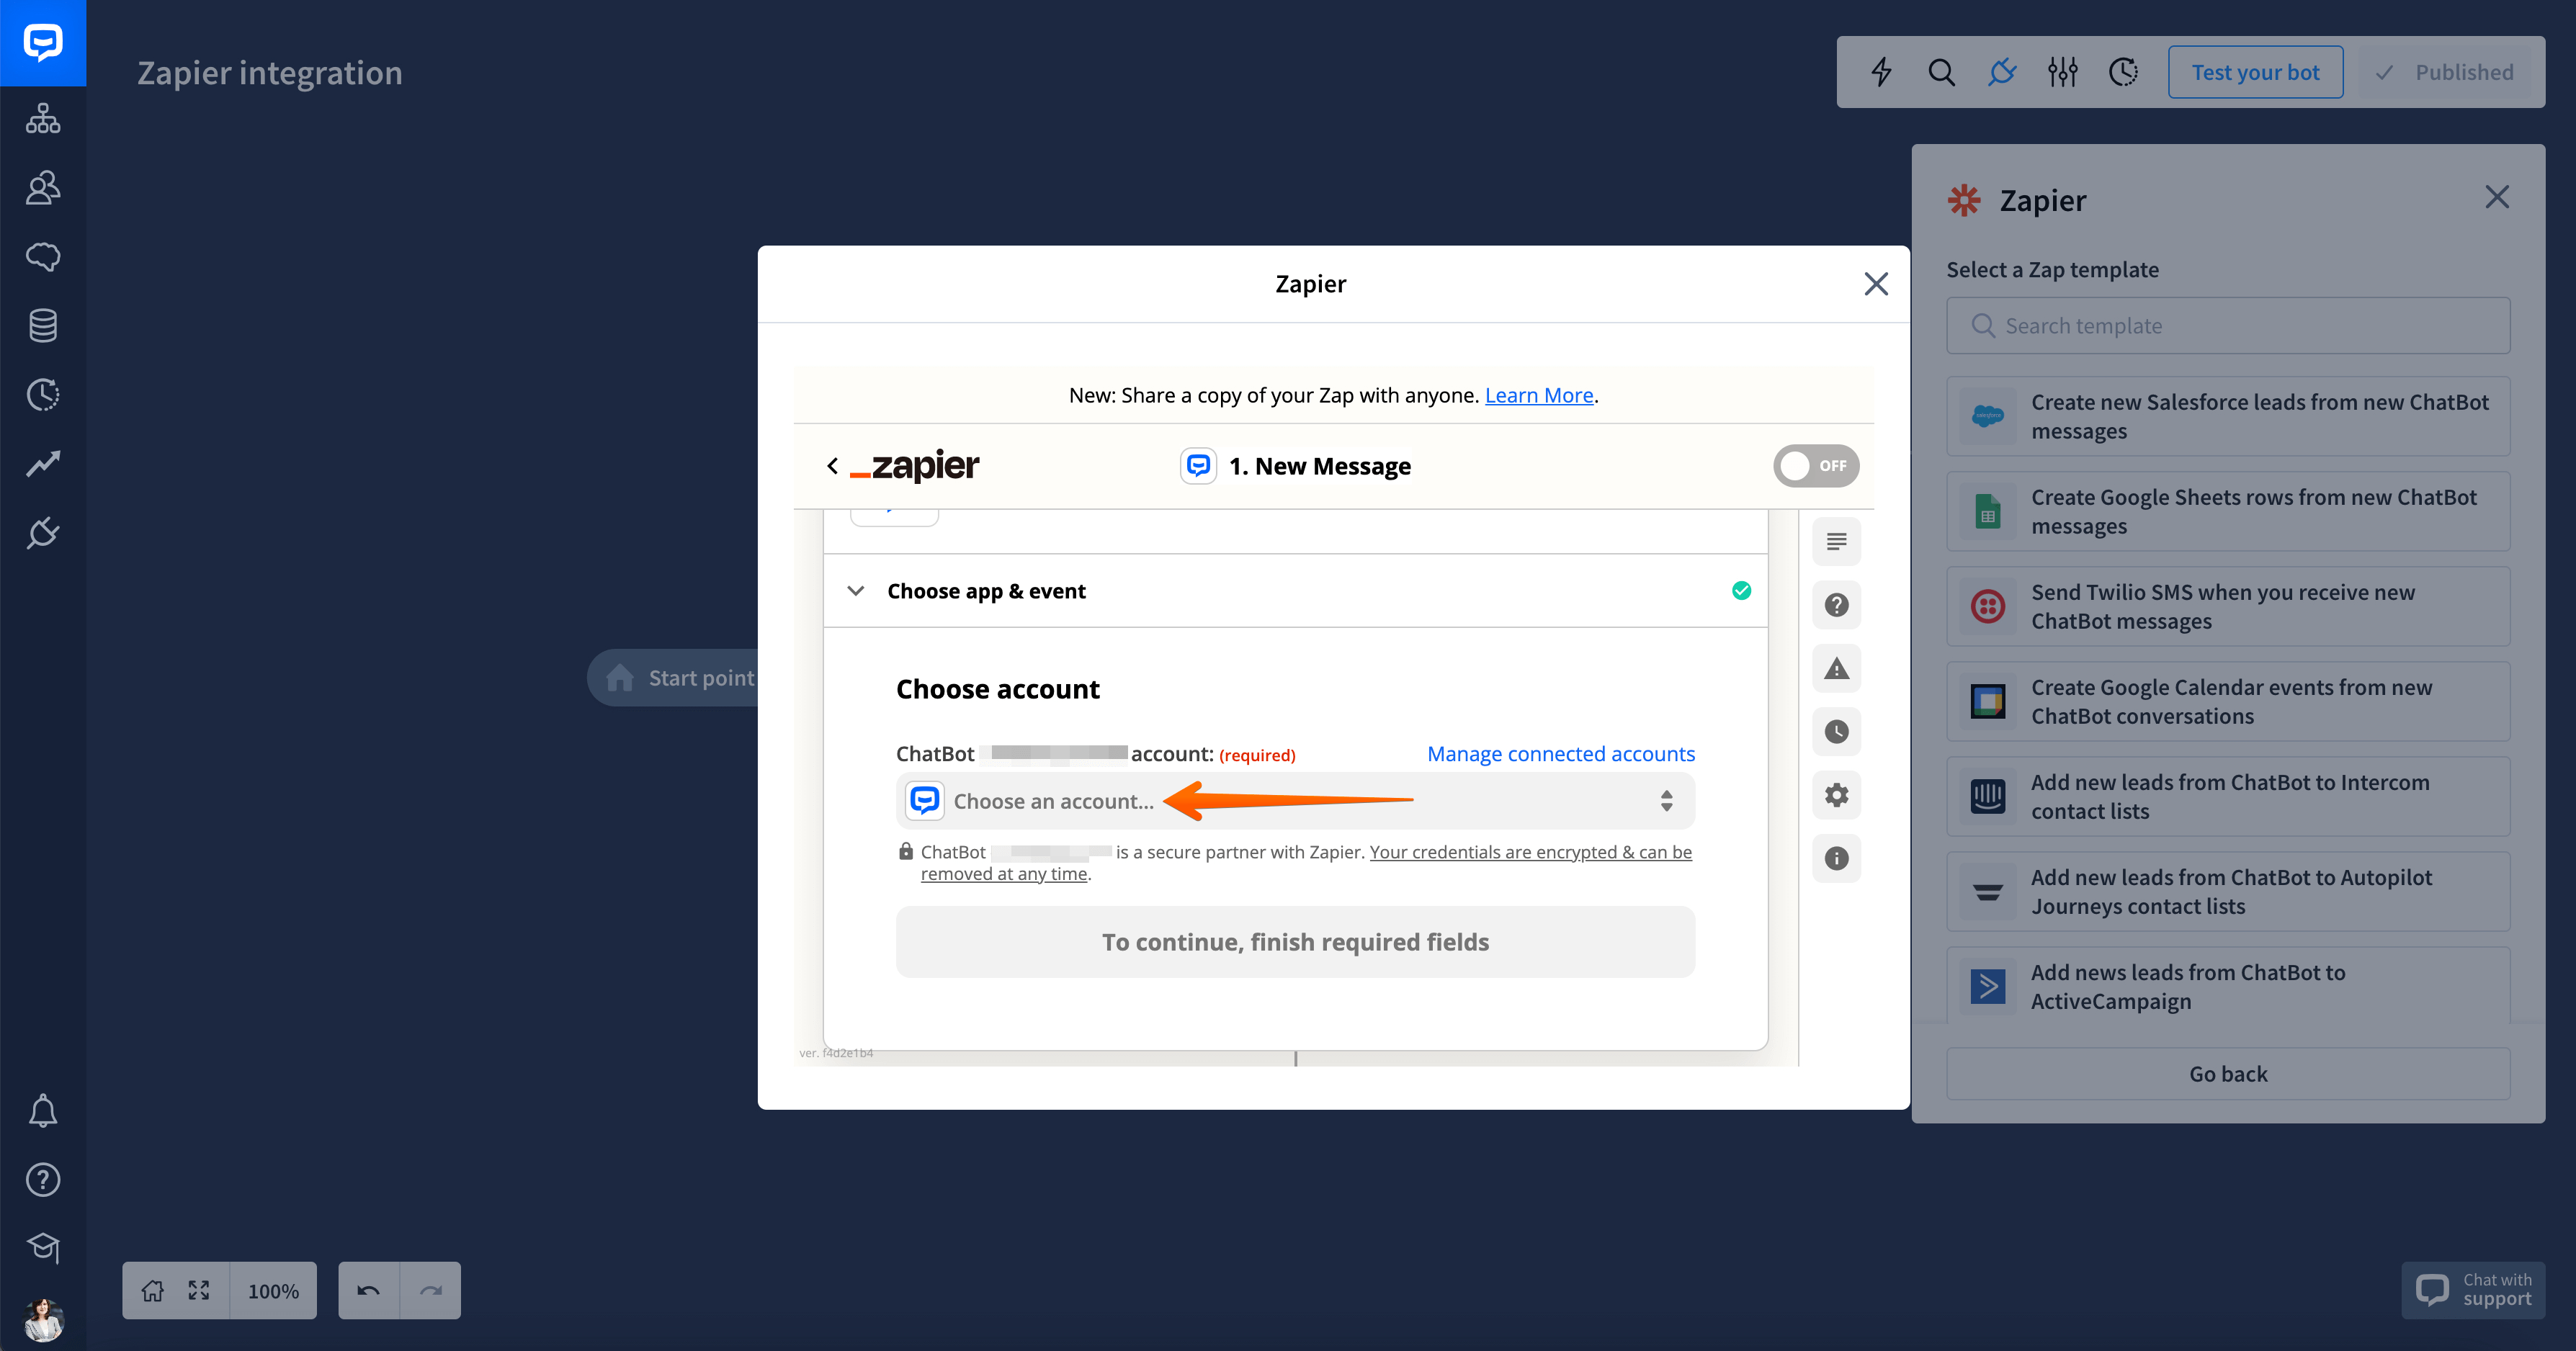Click the 100% zoom level

tap(273, 1291)
